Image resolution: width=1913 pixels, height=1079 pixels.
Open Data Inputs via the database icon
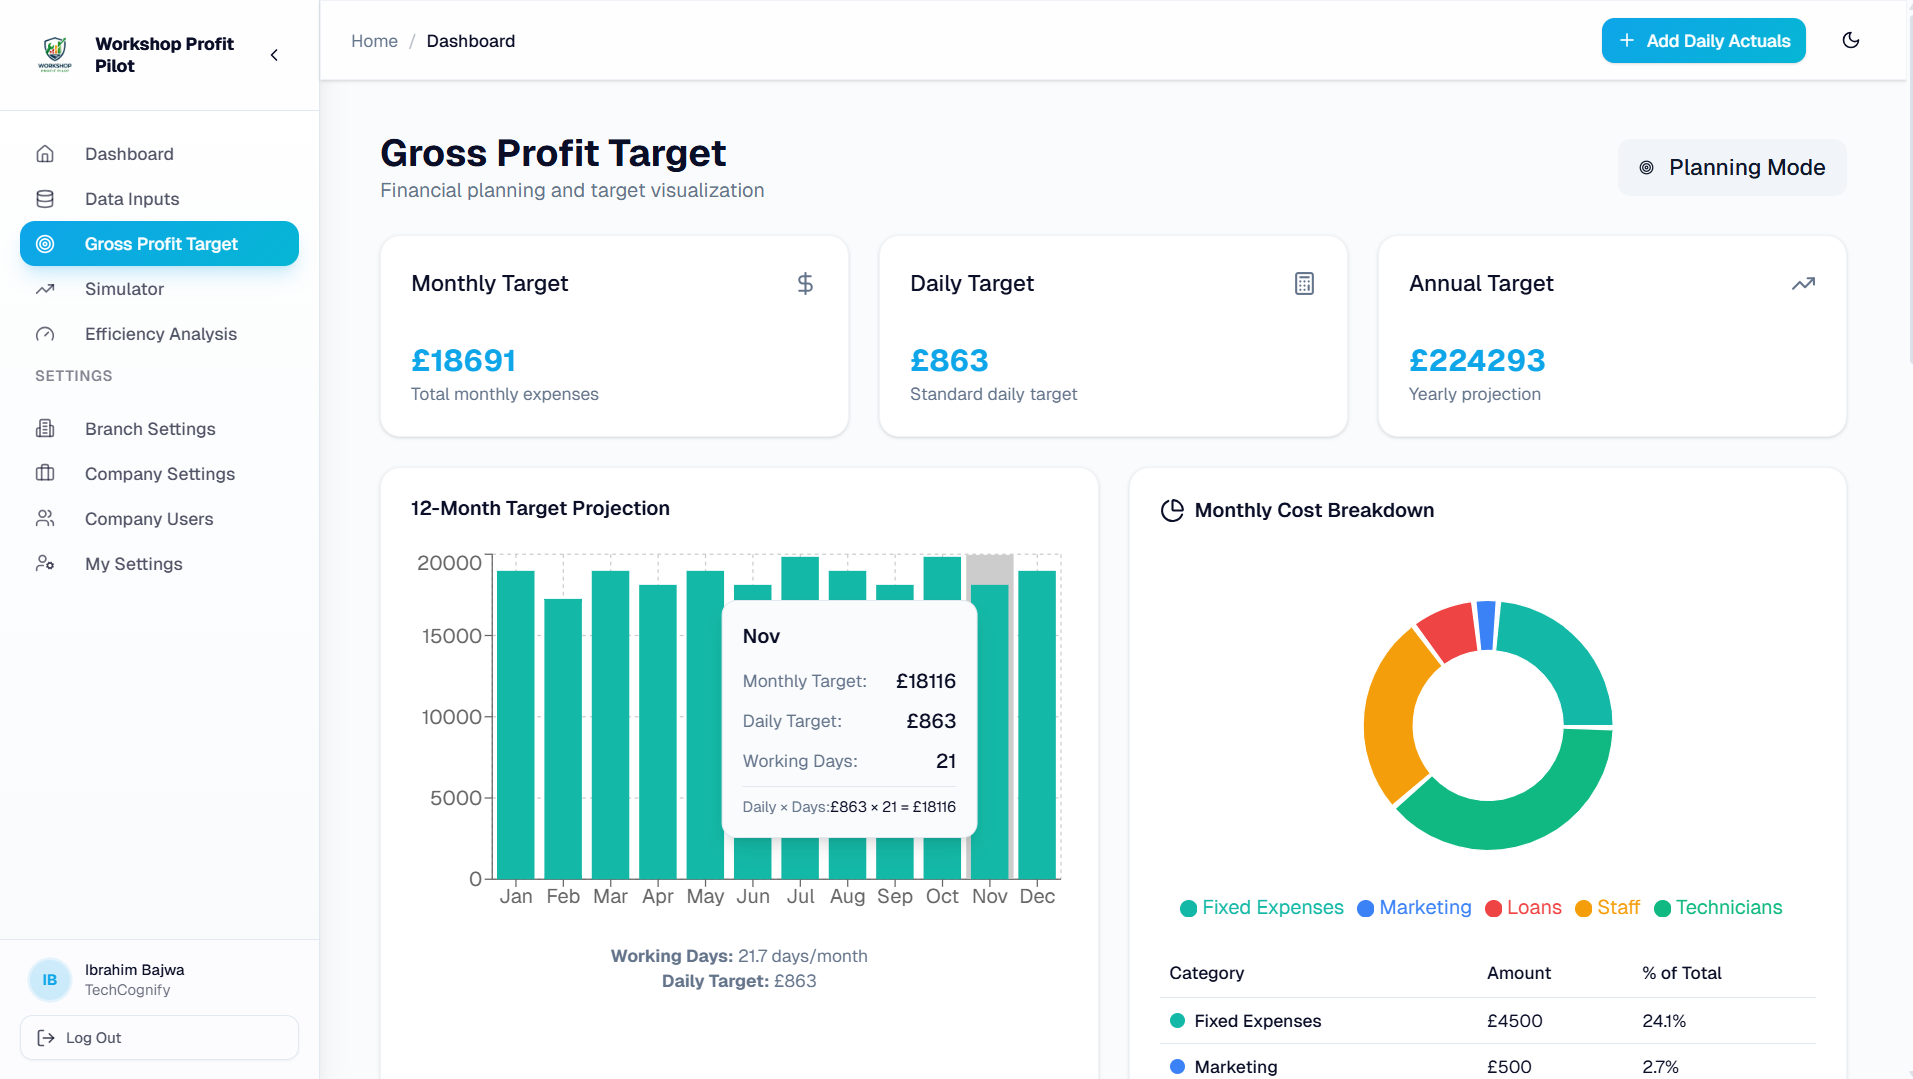tap(46, 198)
